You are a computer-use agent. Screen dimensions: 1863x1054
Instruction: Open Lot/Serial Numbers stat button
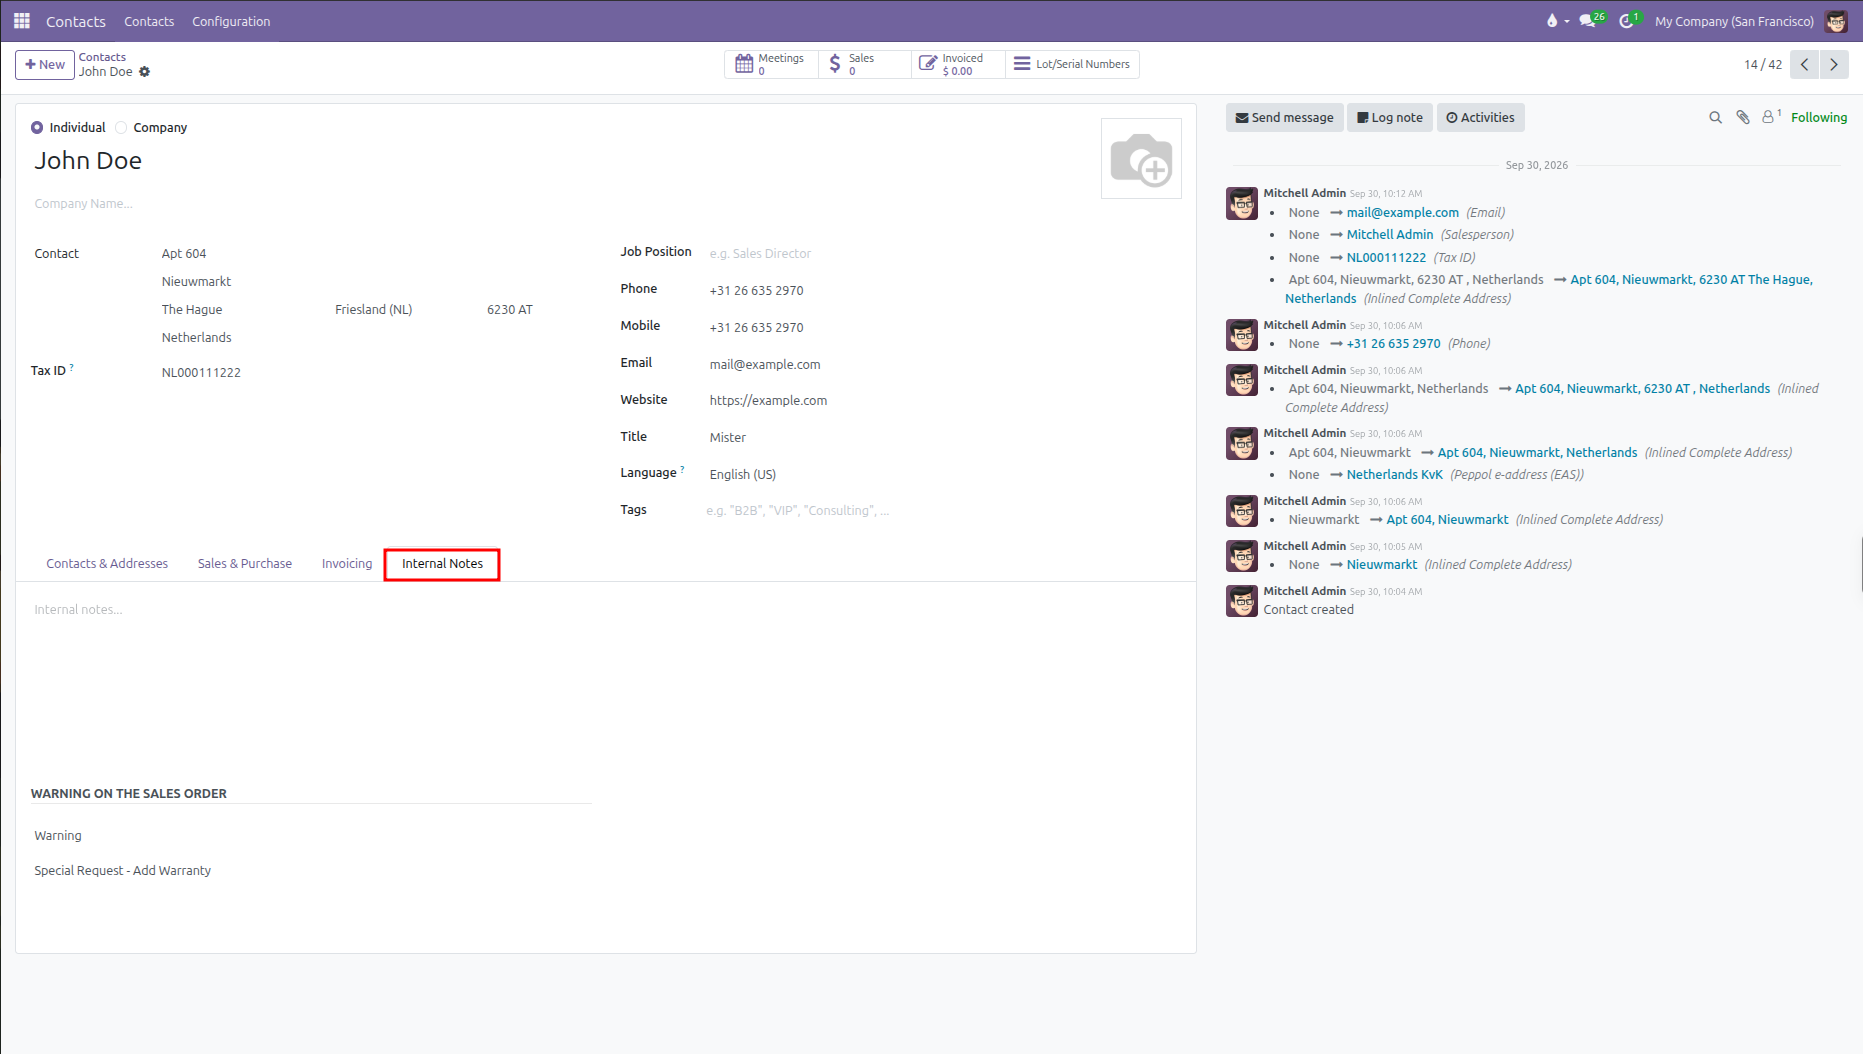coord(1072,64)
